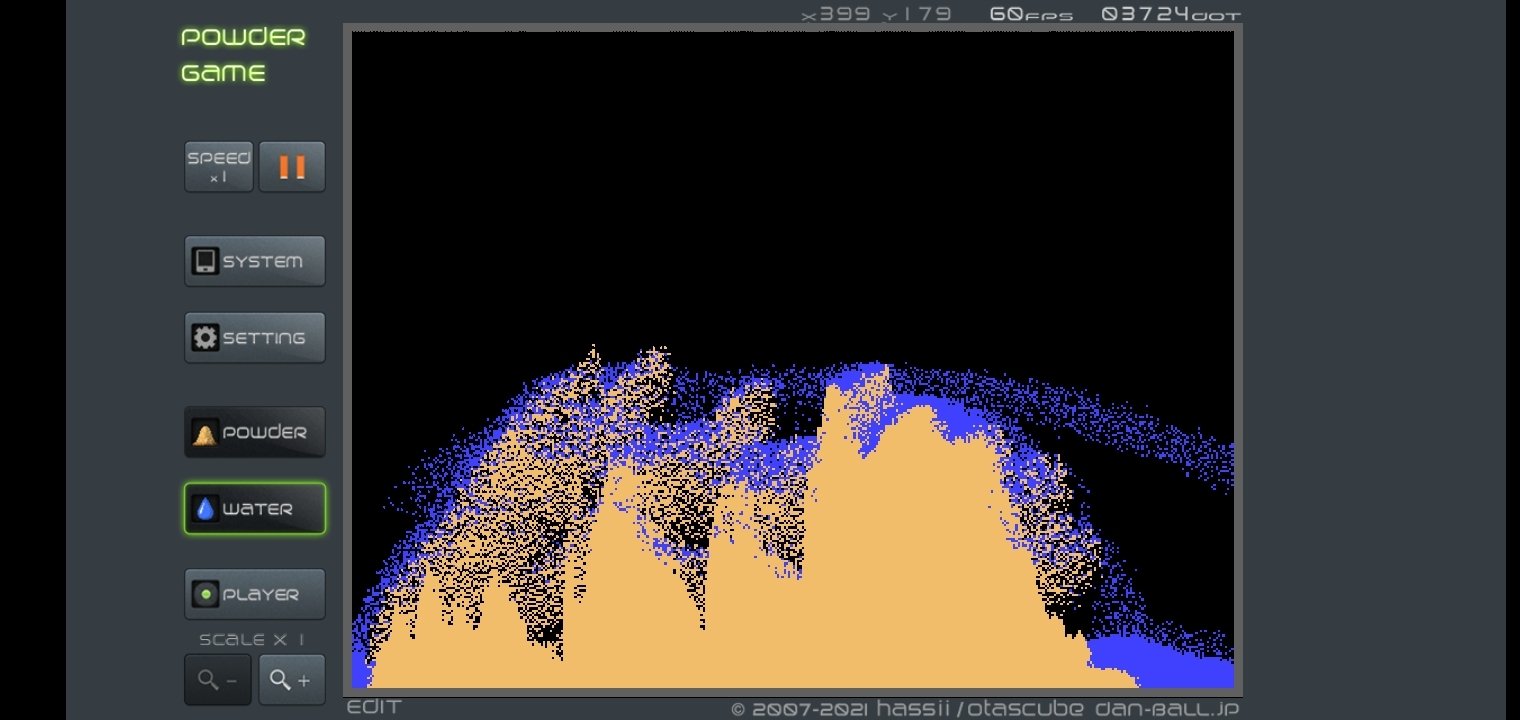Zoom out with the magnifier minus button
Screen dimensions: 1520x720
218,680
